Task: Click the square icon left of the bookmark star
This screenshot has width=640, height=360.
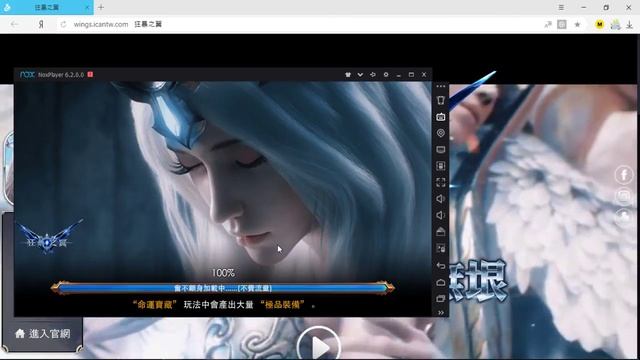Action: 562,24
